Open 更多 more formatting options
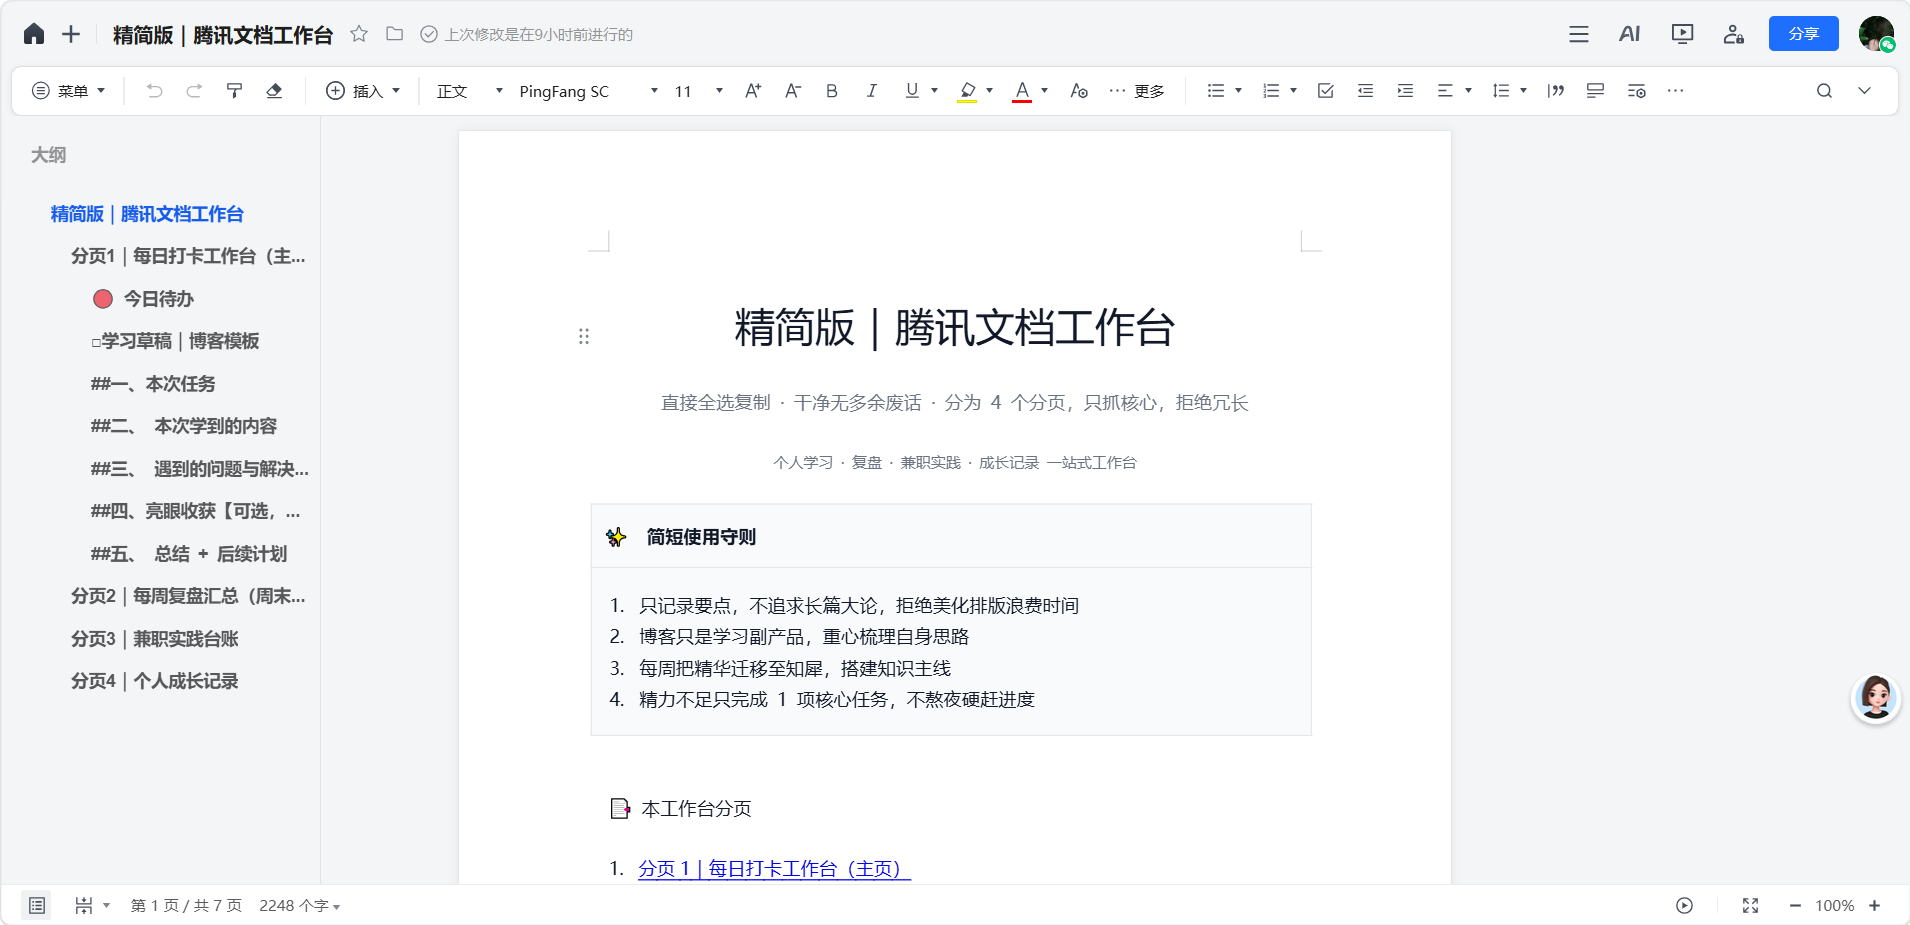This screenshot has height=925, width=1910. [1137, 91]
